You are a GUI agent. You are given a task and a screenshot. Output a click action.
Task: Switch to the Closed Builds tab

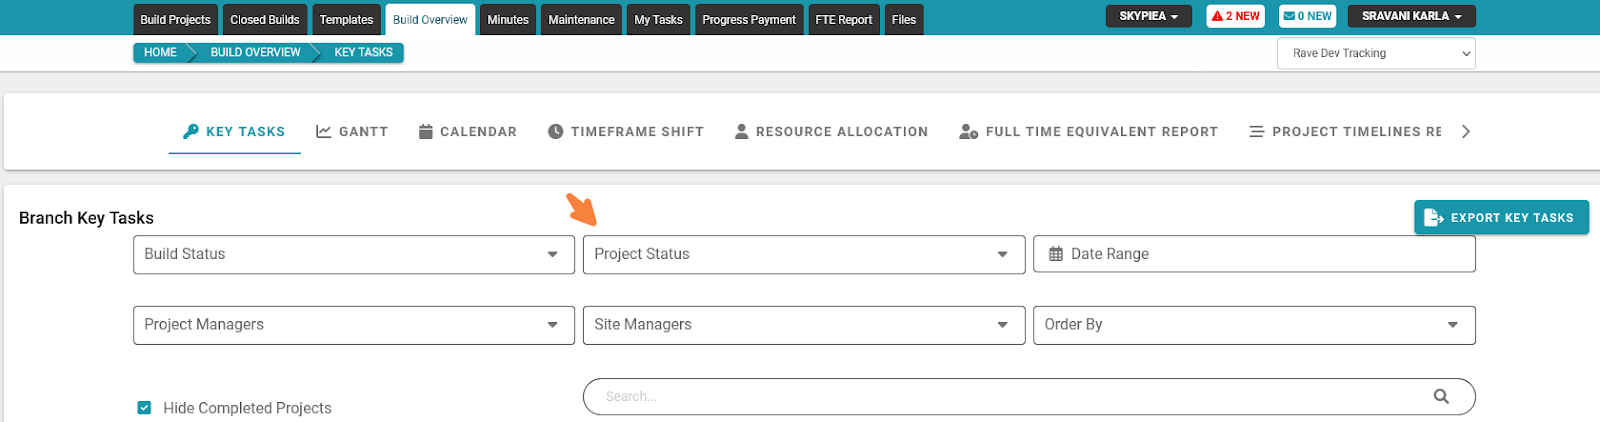point(265,19)
